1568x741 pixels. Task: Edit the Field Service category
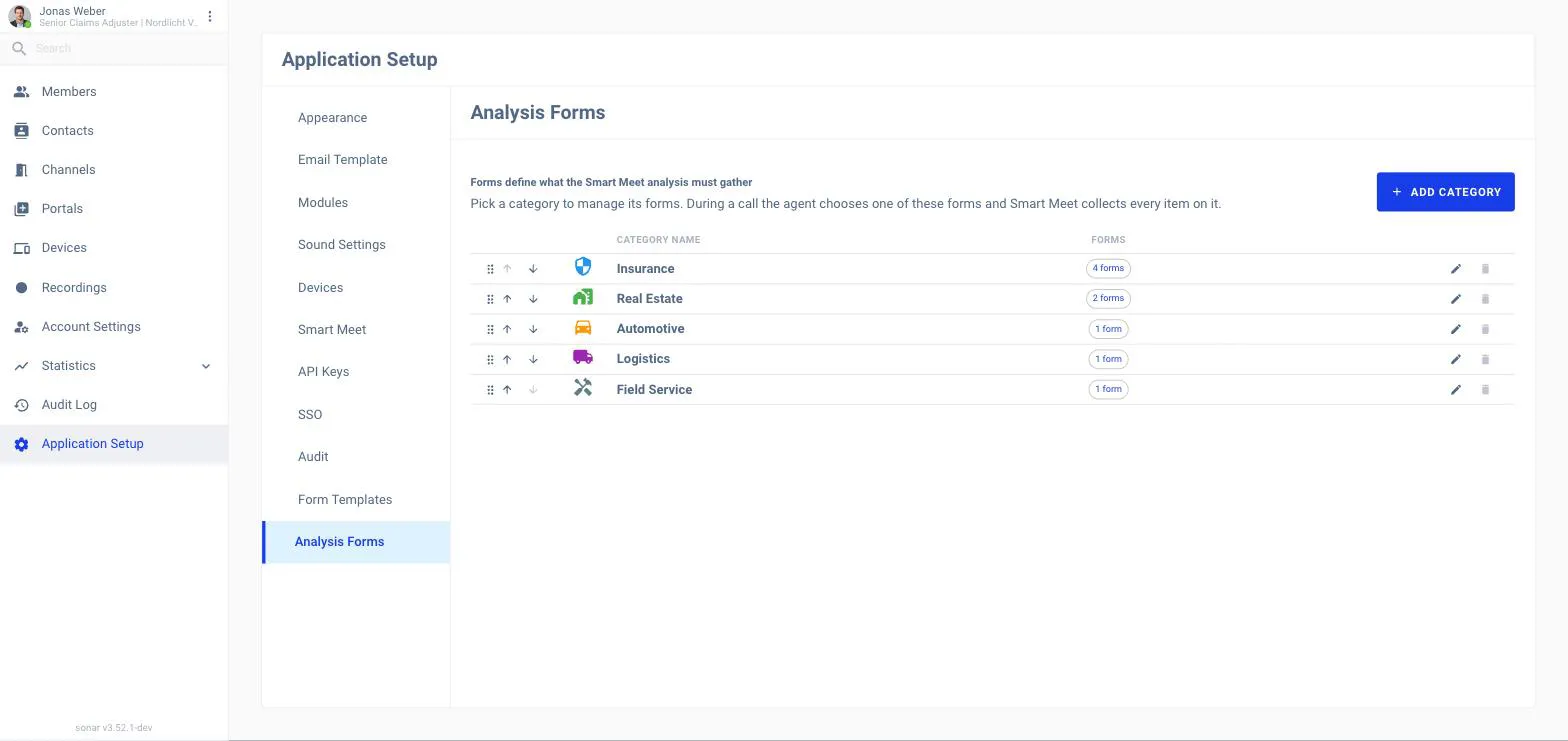[x=1456, y=389]
